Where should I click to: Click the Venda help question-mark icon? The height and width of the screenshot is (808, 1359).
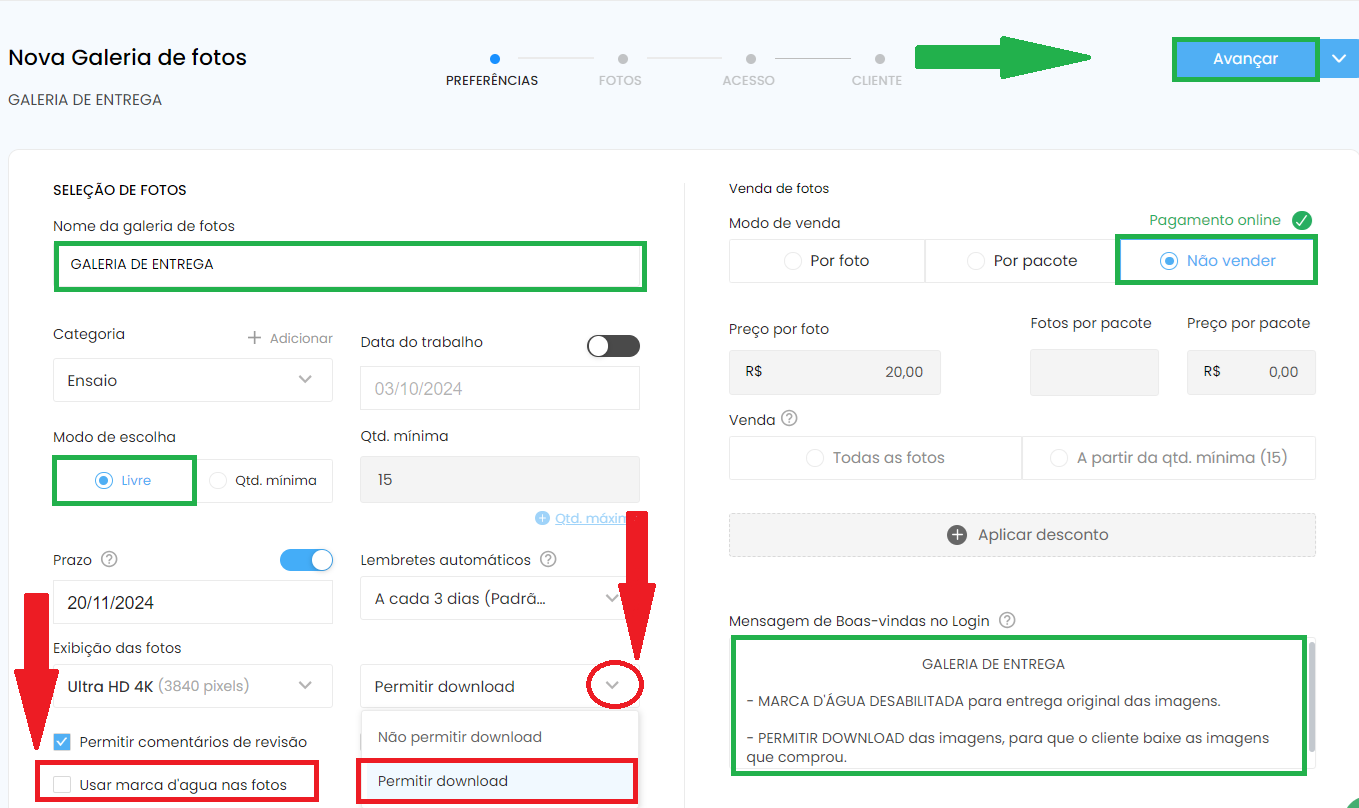[x=789, y=418]
